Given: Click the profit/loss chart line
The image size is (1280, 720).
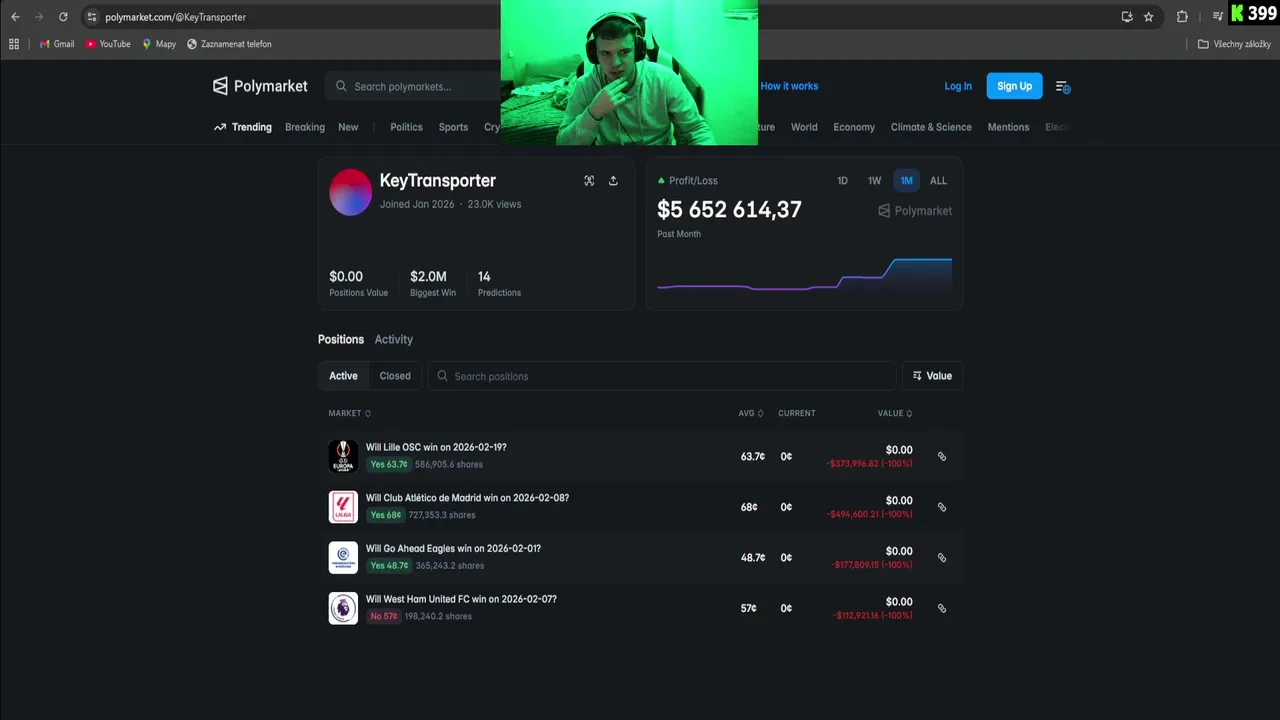Looking at the screenshot, I should (804, 275).
